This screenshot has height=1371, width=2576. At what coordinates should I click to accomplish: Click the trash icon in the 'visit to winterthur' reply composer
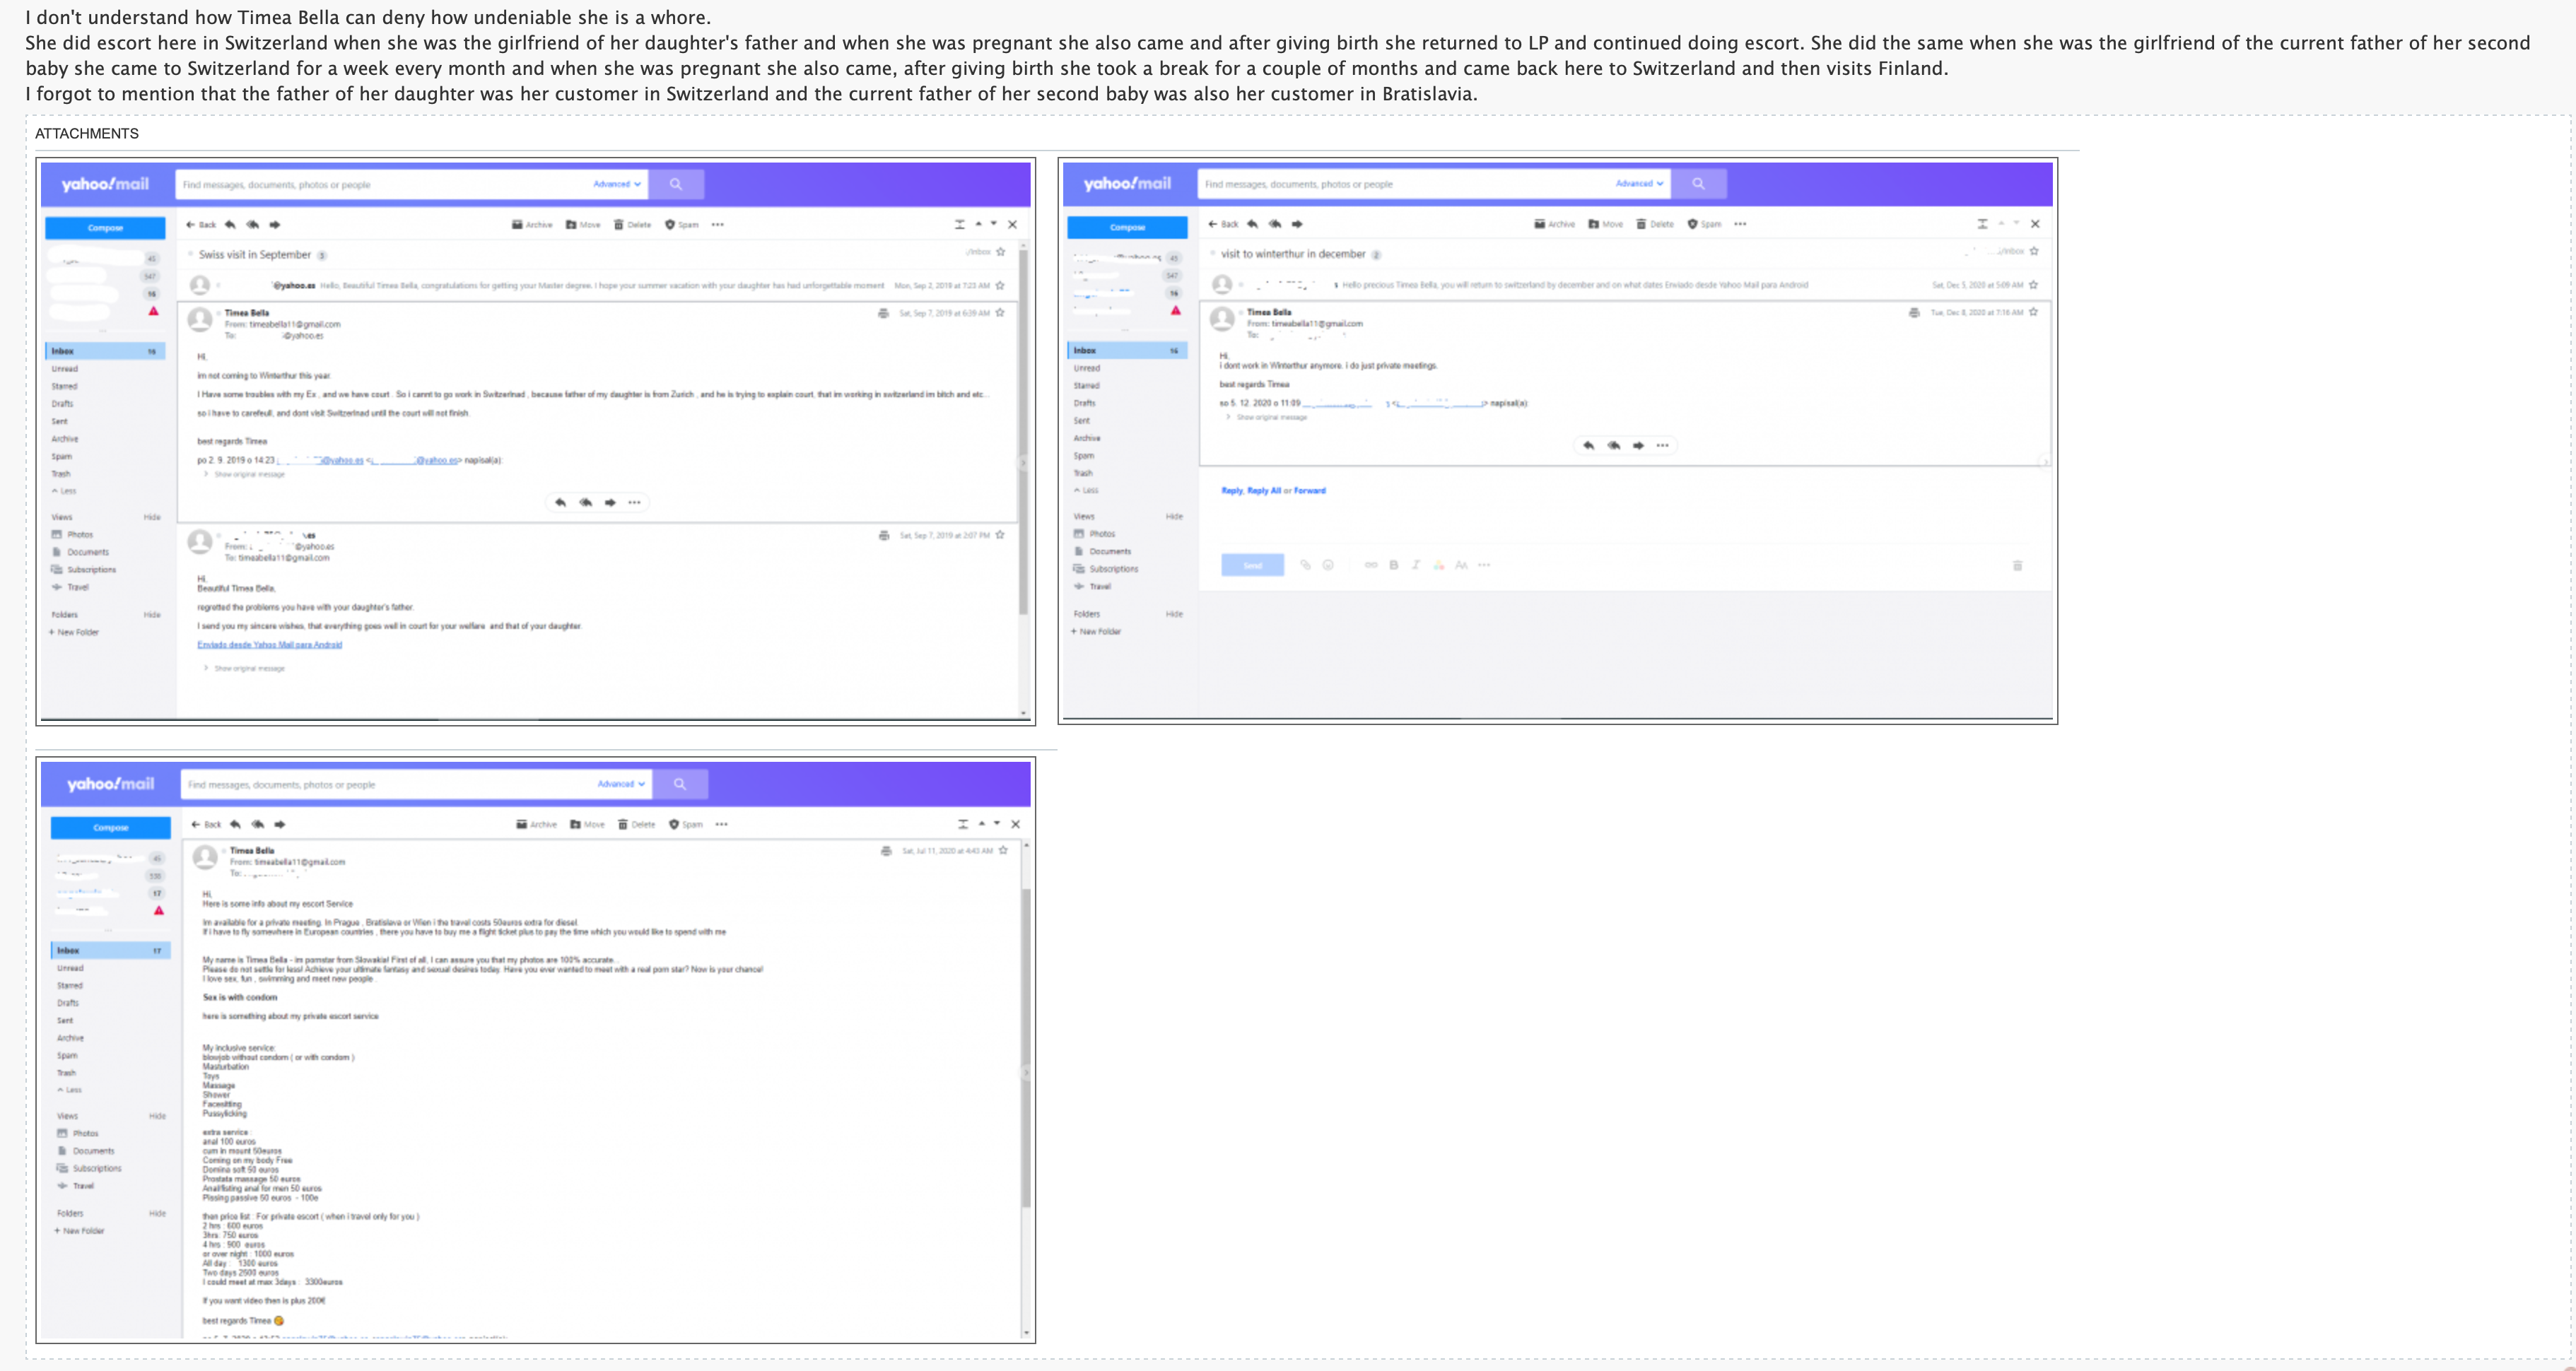pos(2017,566)
